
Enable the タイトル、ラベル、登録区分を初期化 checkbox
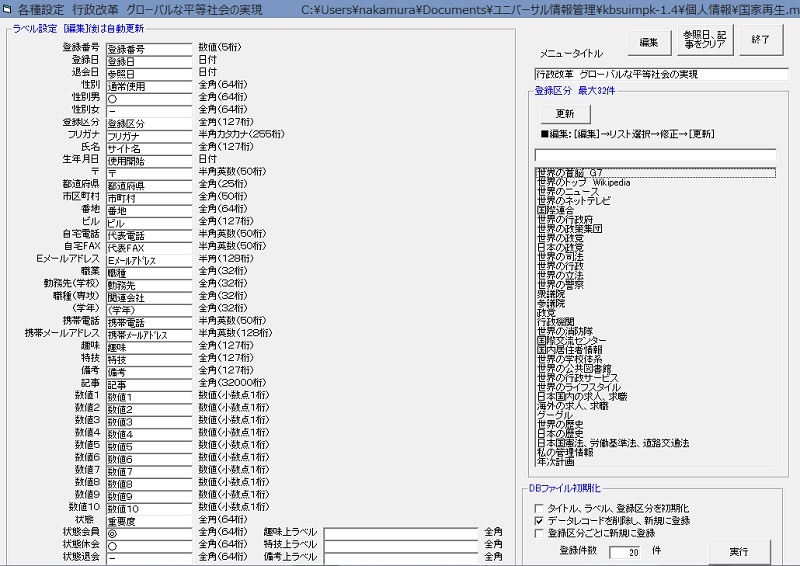coord(539,509)
